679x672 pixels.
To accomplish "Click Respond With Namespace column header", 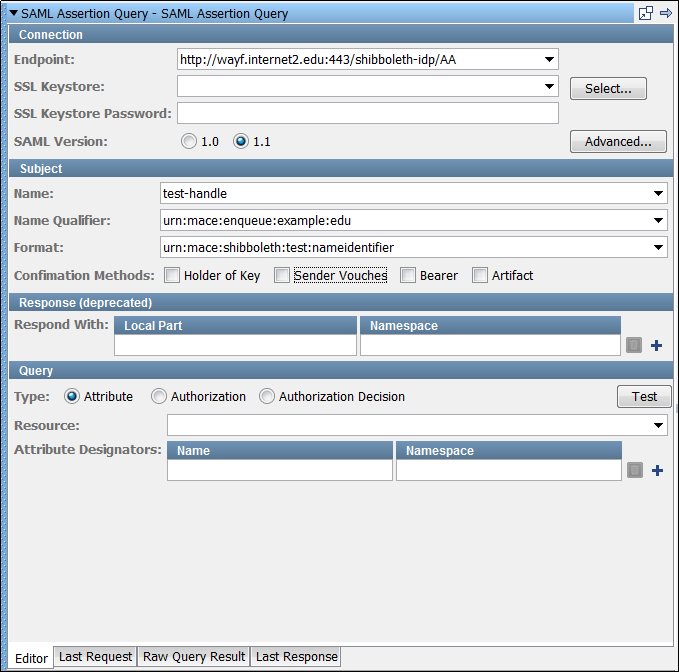I will [x=490, y=325].
